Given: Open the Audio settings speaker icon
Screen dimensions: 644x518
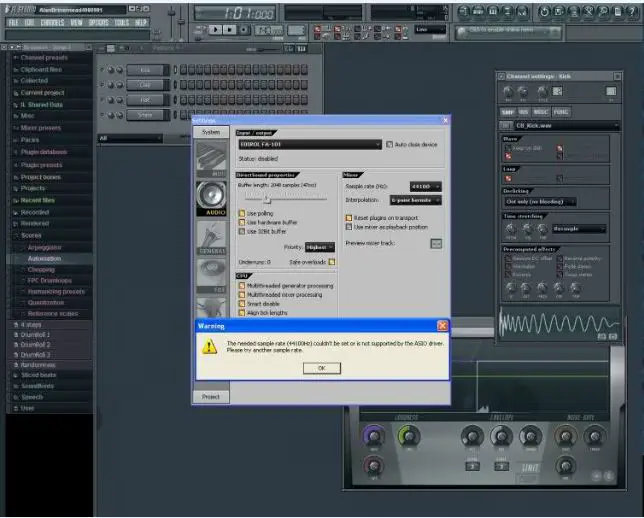Looking at the screenshot, I should pyautogui.click(x=211, y=196).
